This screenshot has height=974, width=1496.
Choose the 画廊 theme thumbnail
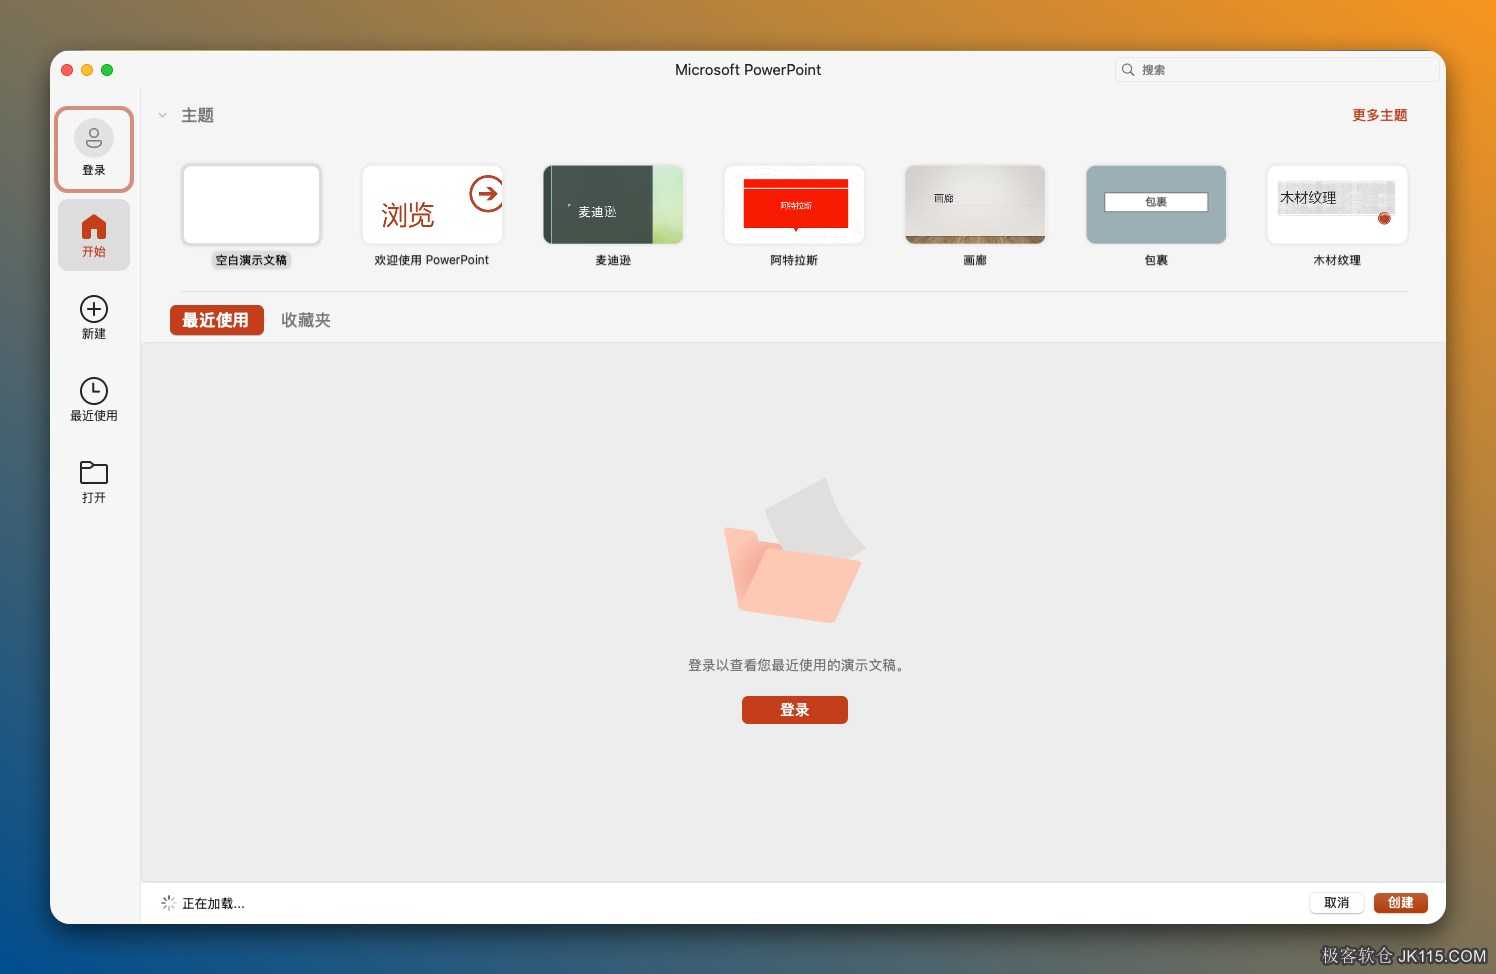pyautogui.click(x=975, y=205)
